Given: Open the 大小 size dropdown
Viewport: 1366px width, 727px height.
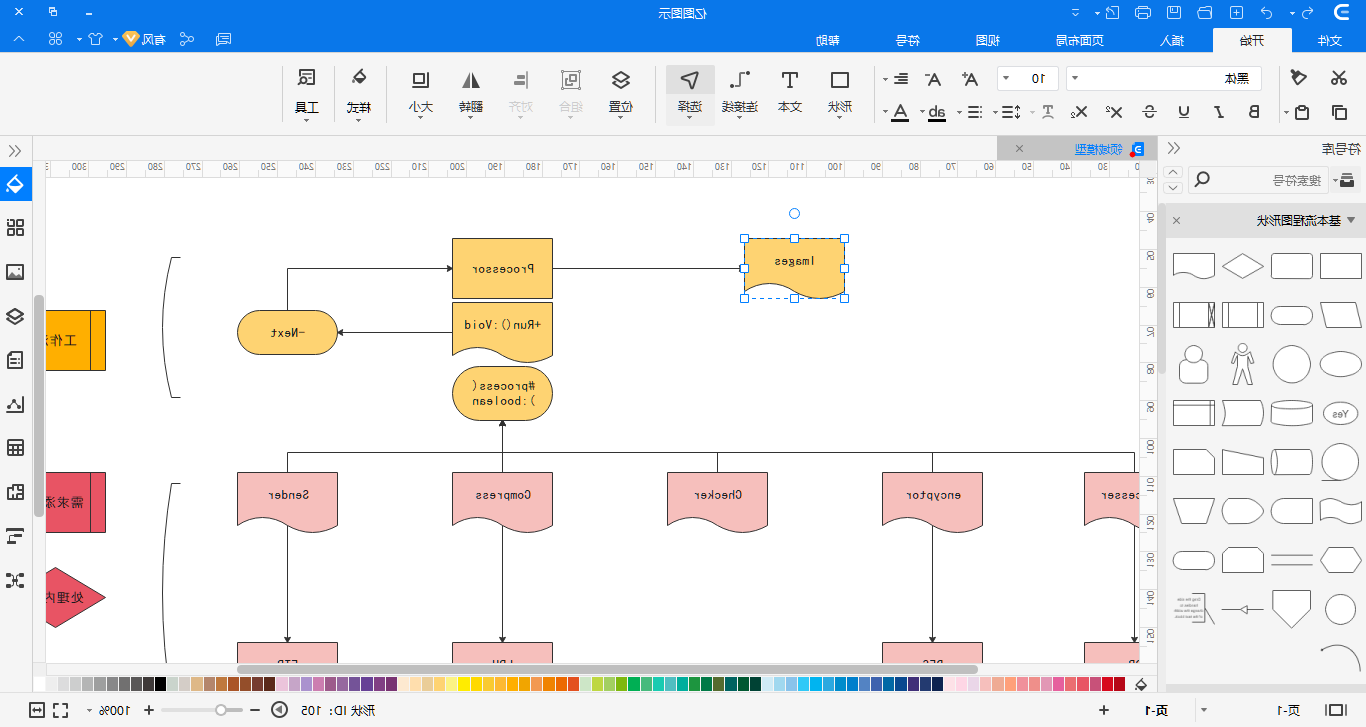Looking at the screenshot, I should [420, 93].
